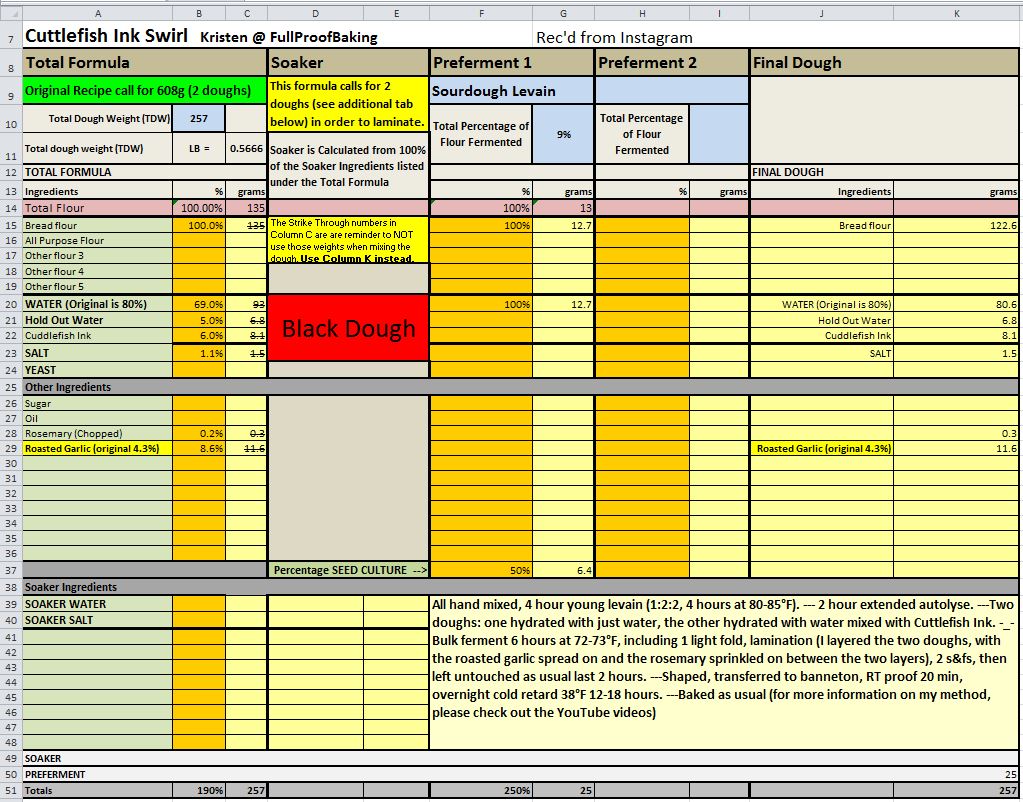Edit Total Dough Weight value 257

pos(199,119)
